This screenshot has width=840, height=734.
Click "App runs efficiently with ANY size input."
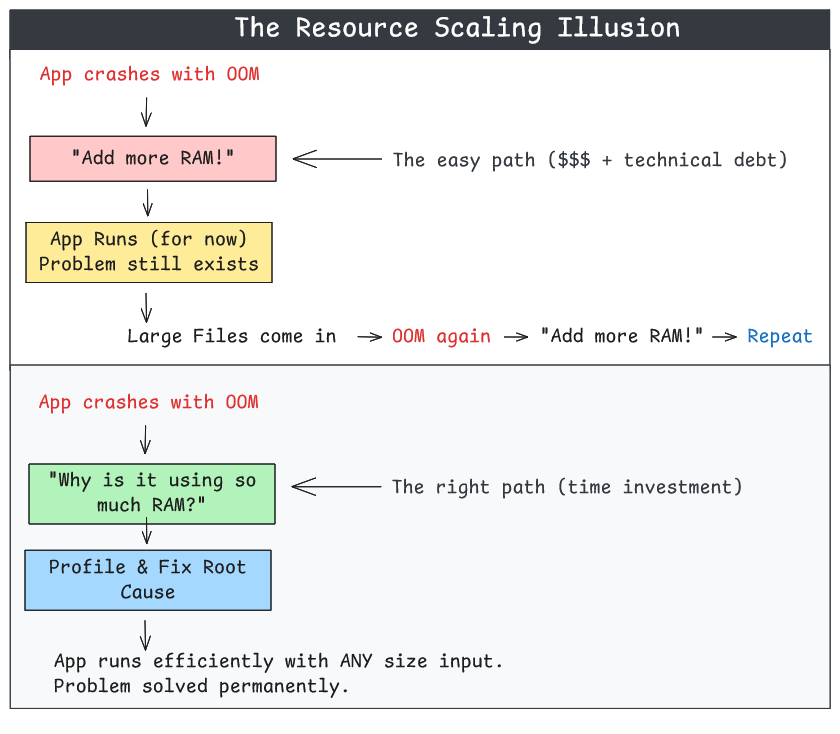277,661
